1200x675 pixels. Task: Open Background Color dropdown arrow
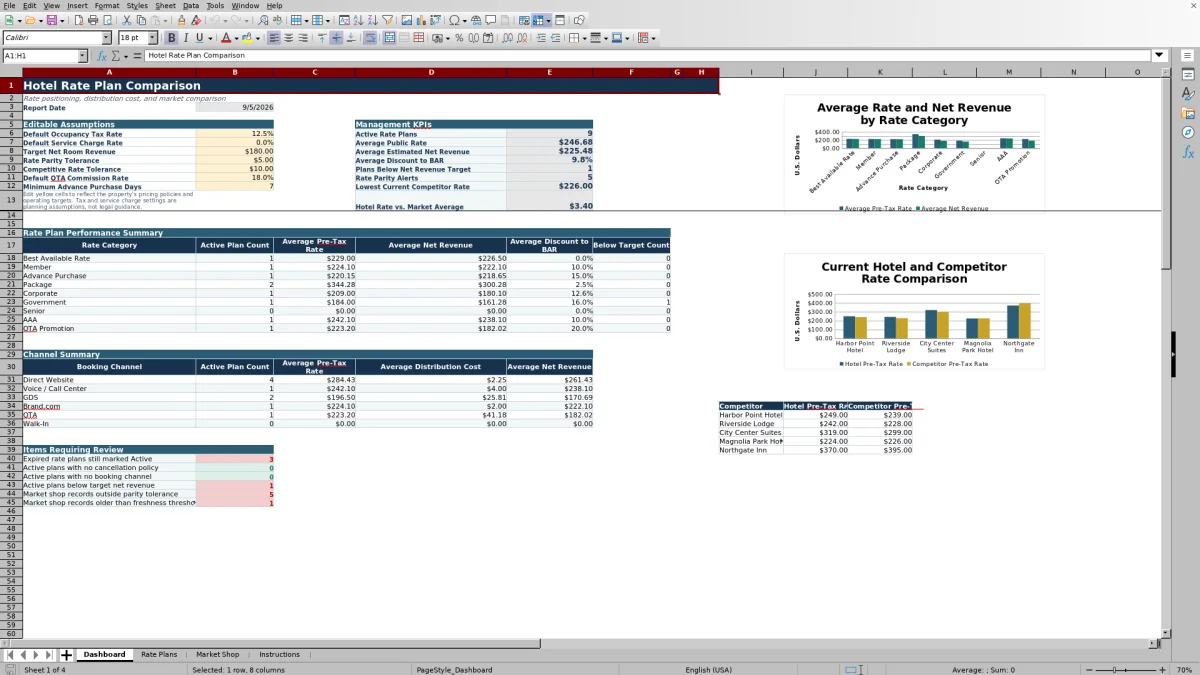click(x=258, y=38)
